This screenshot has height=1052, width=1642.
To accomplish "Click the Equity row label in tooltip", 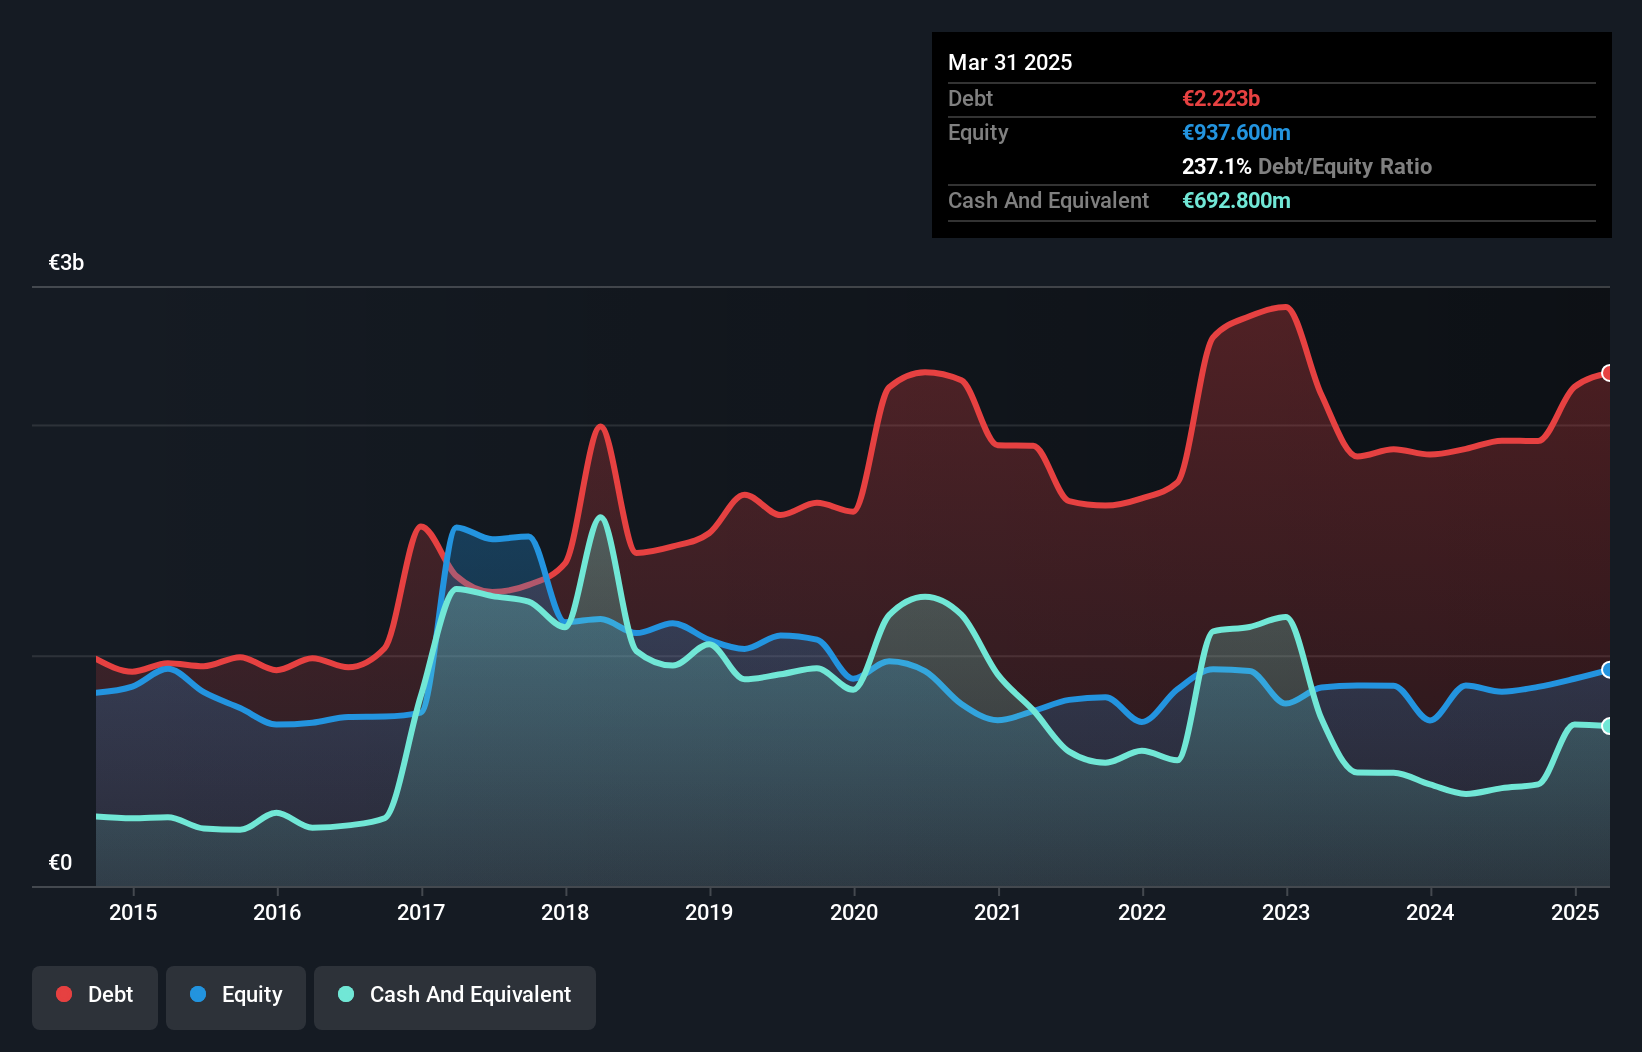I will [x=978, y=132].
